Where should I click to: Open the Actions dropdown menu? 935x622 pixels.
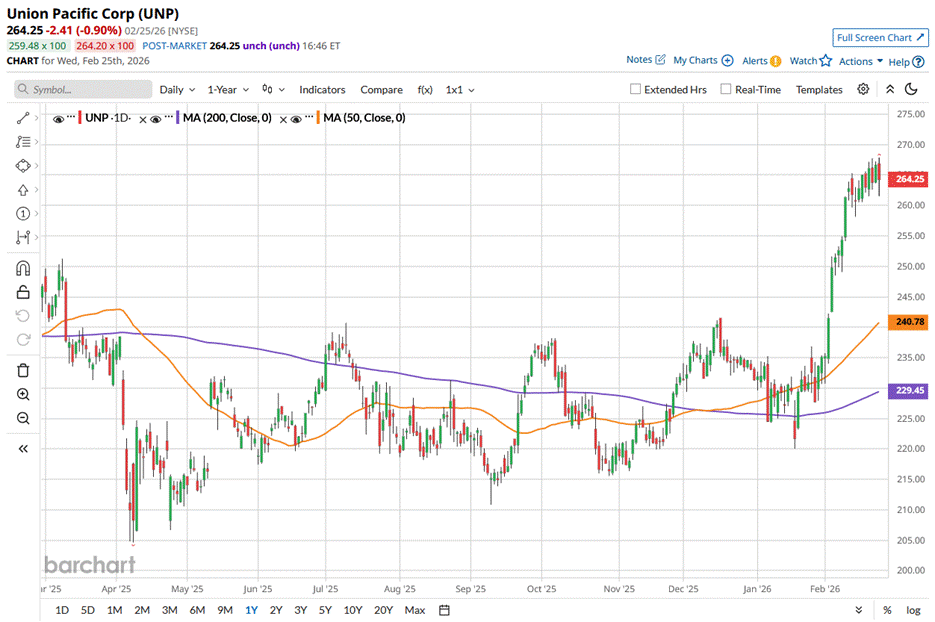860,61
